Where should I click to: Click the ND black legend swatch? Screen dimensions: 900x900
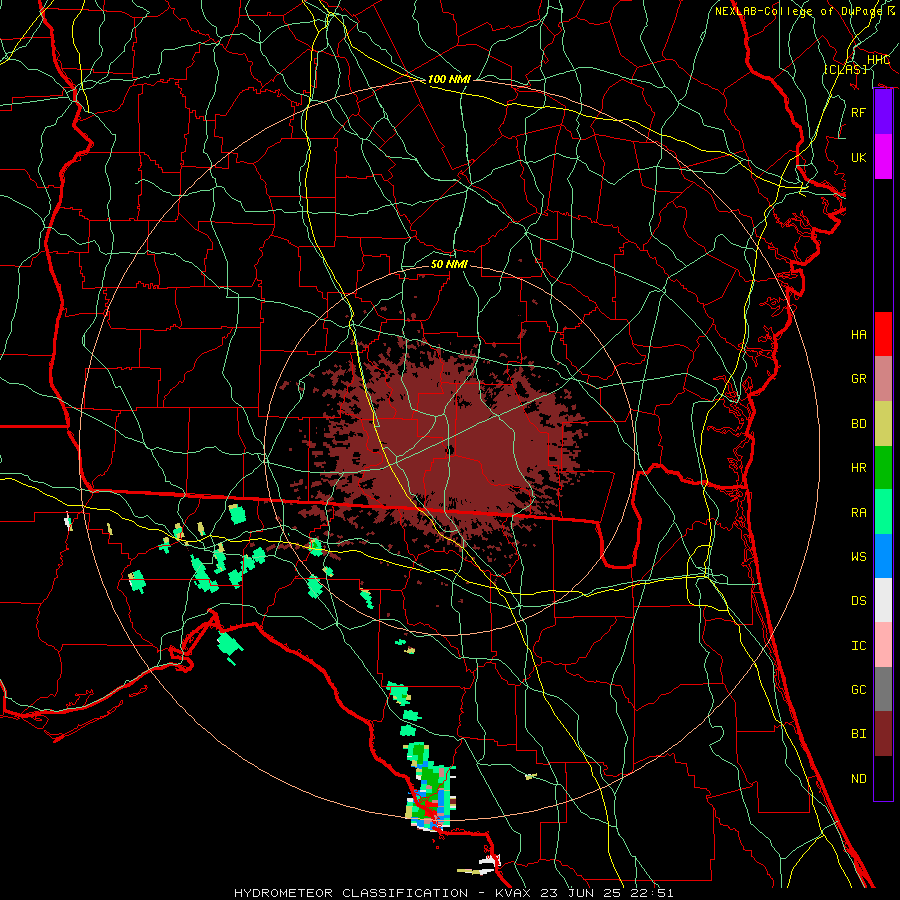coord(883,778)
